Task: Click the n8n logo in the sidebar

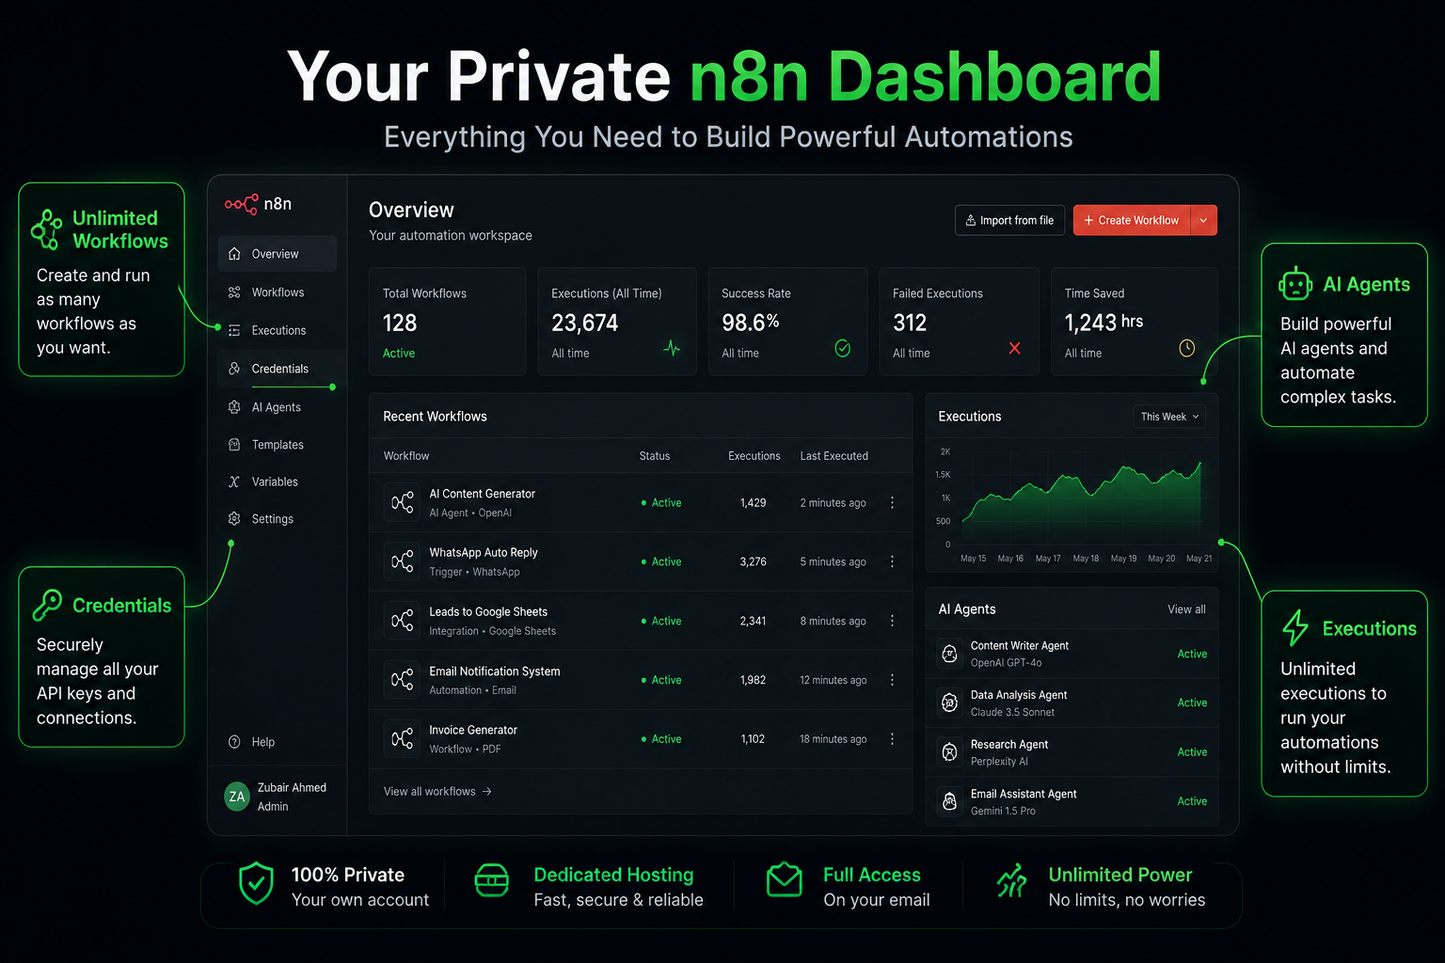Action: pyautogui.click(x=258, y=204)
